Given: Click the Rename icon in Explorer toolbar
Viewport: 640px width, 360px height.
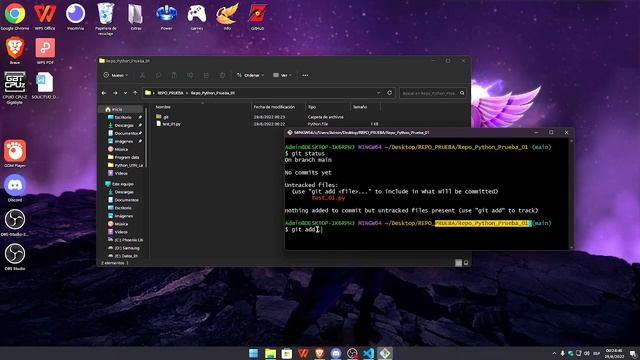Looking at the screenshot, I should [x=190, y=75].
